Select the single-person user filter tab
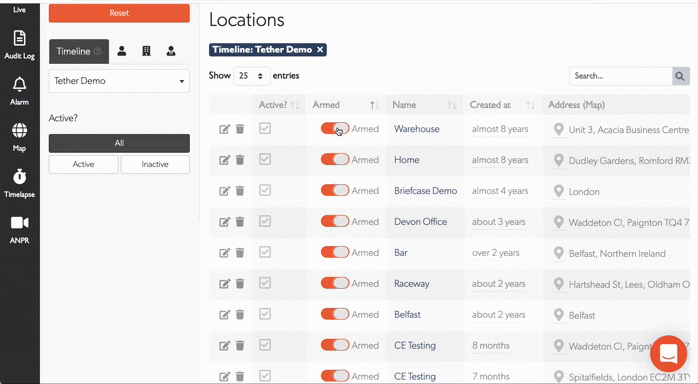 (122, 51)
